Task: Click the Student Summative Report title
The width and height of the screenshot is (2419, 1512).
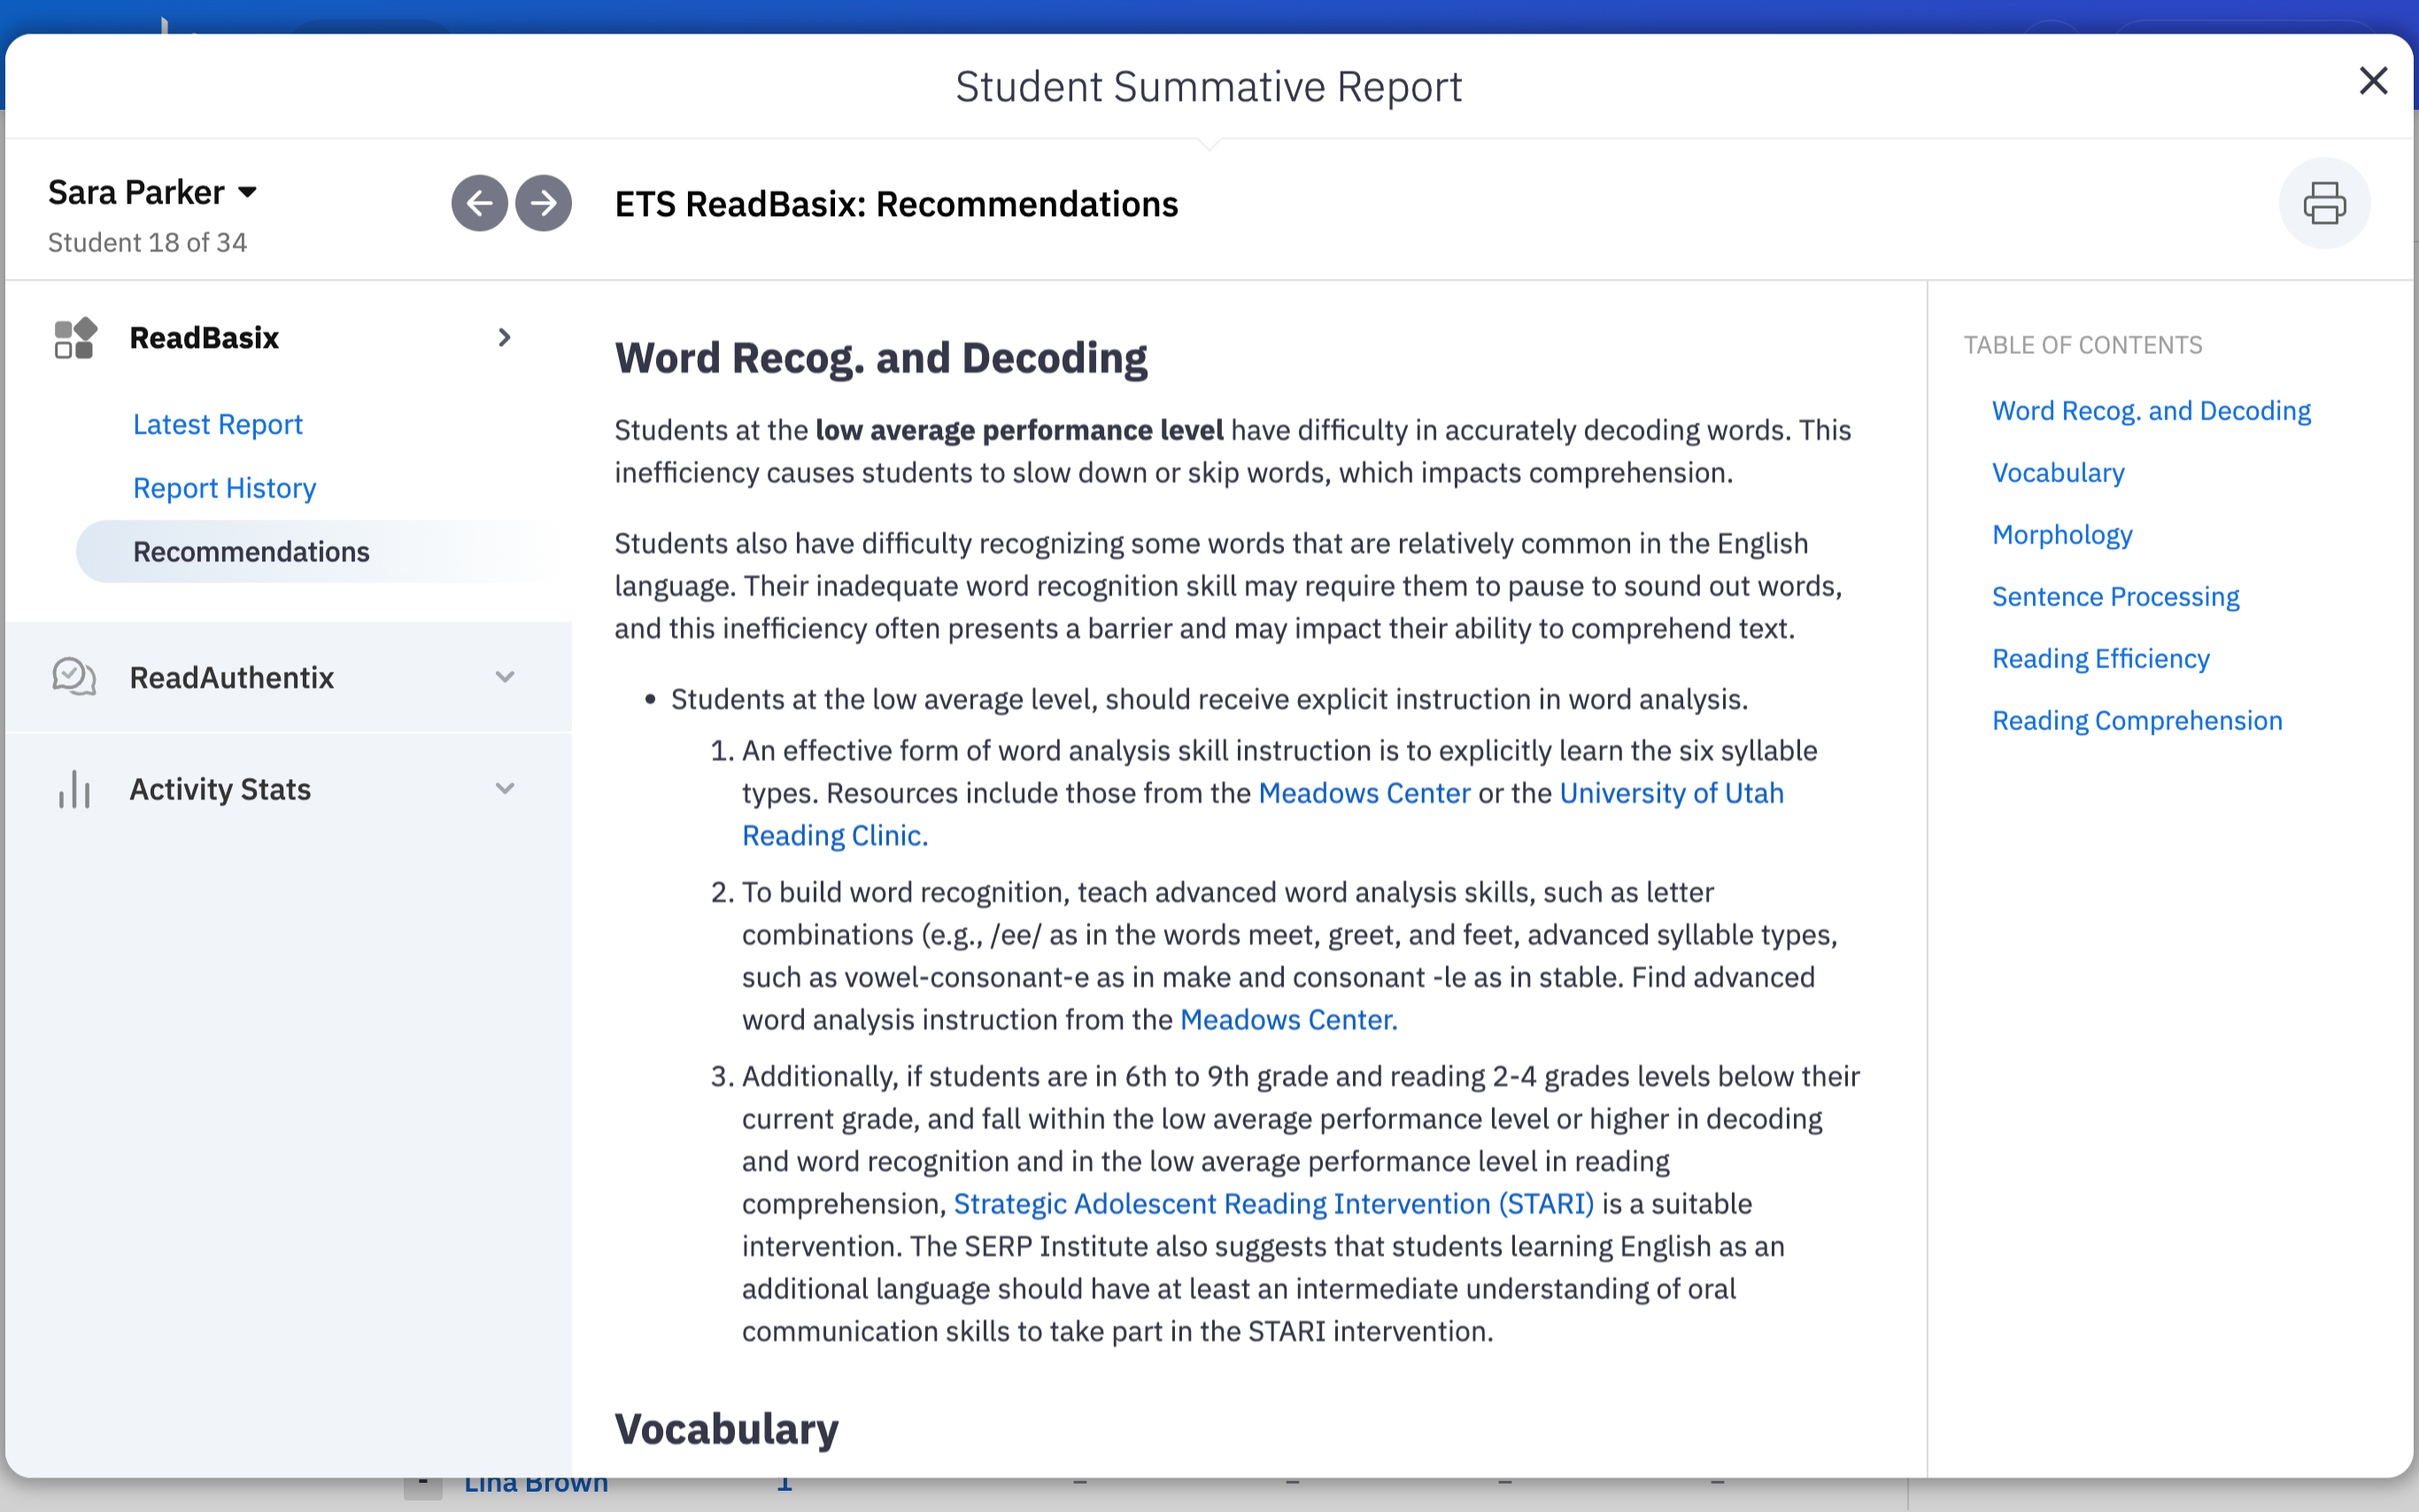Action: click(1208, 87)
